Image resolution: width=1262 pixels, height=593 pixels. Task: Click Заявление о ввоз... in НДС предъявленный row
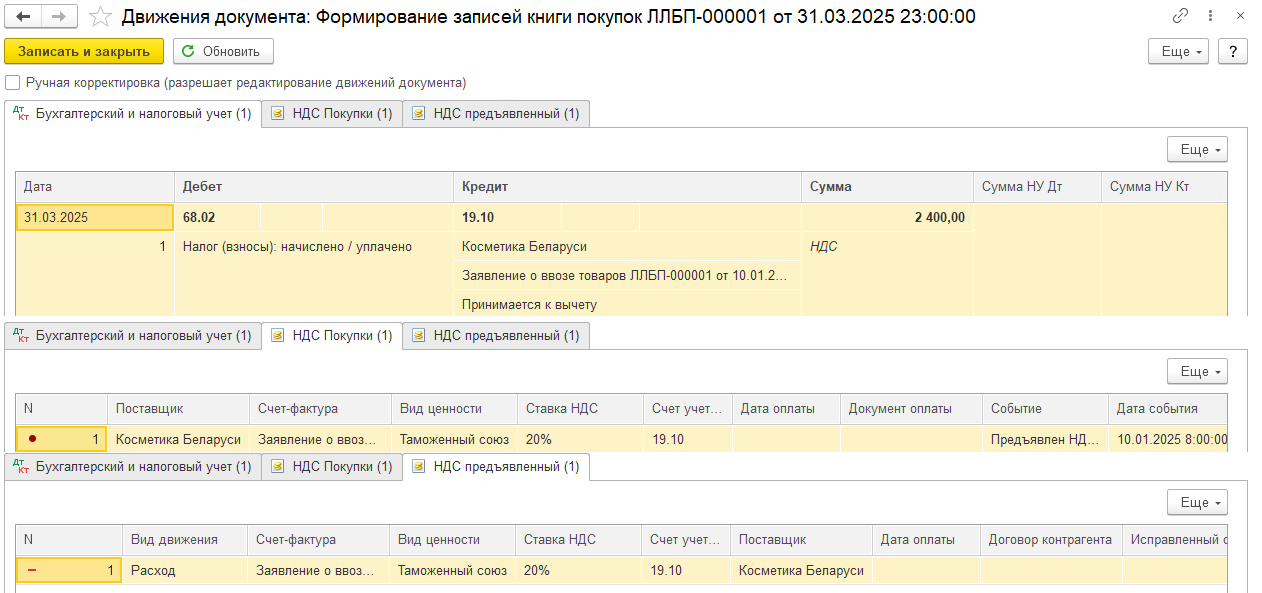click(319, 570)
